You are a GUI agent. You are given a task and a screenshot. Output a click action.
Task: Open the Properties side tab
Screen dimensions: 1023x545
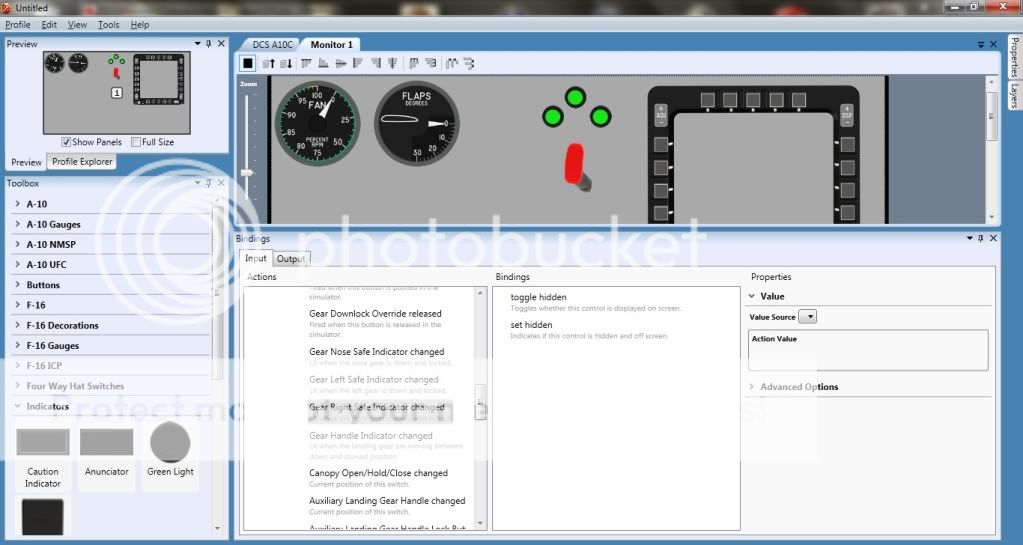(x=1014, y=57)
